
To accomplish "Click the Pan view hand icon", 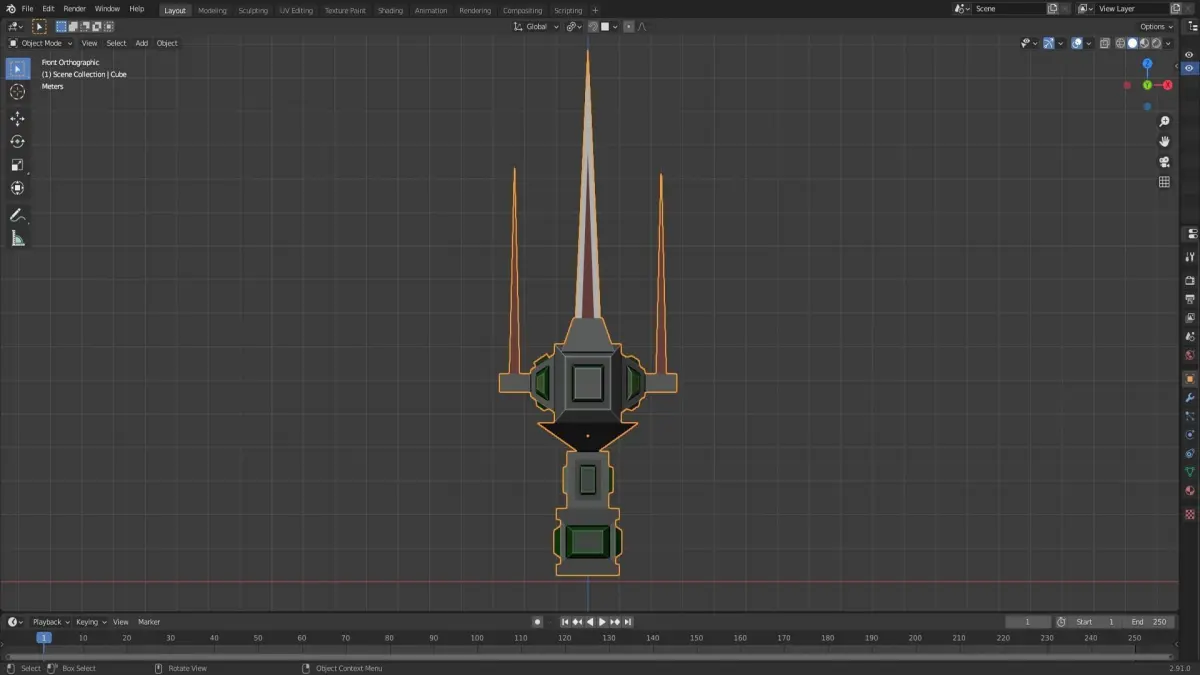I will tap(1164, 141).
